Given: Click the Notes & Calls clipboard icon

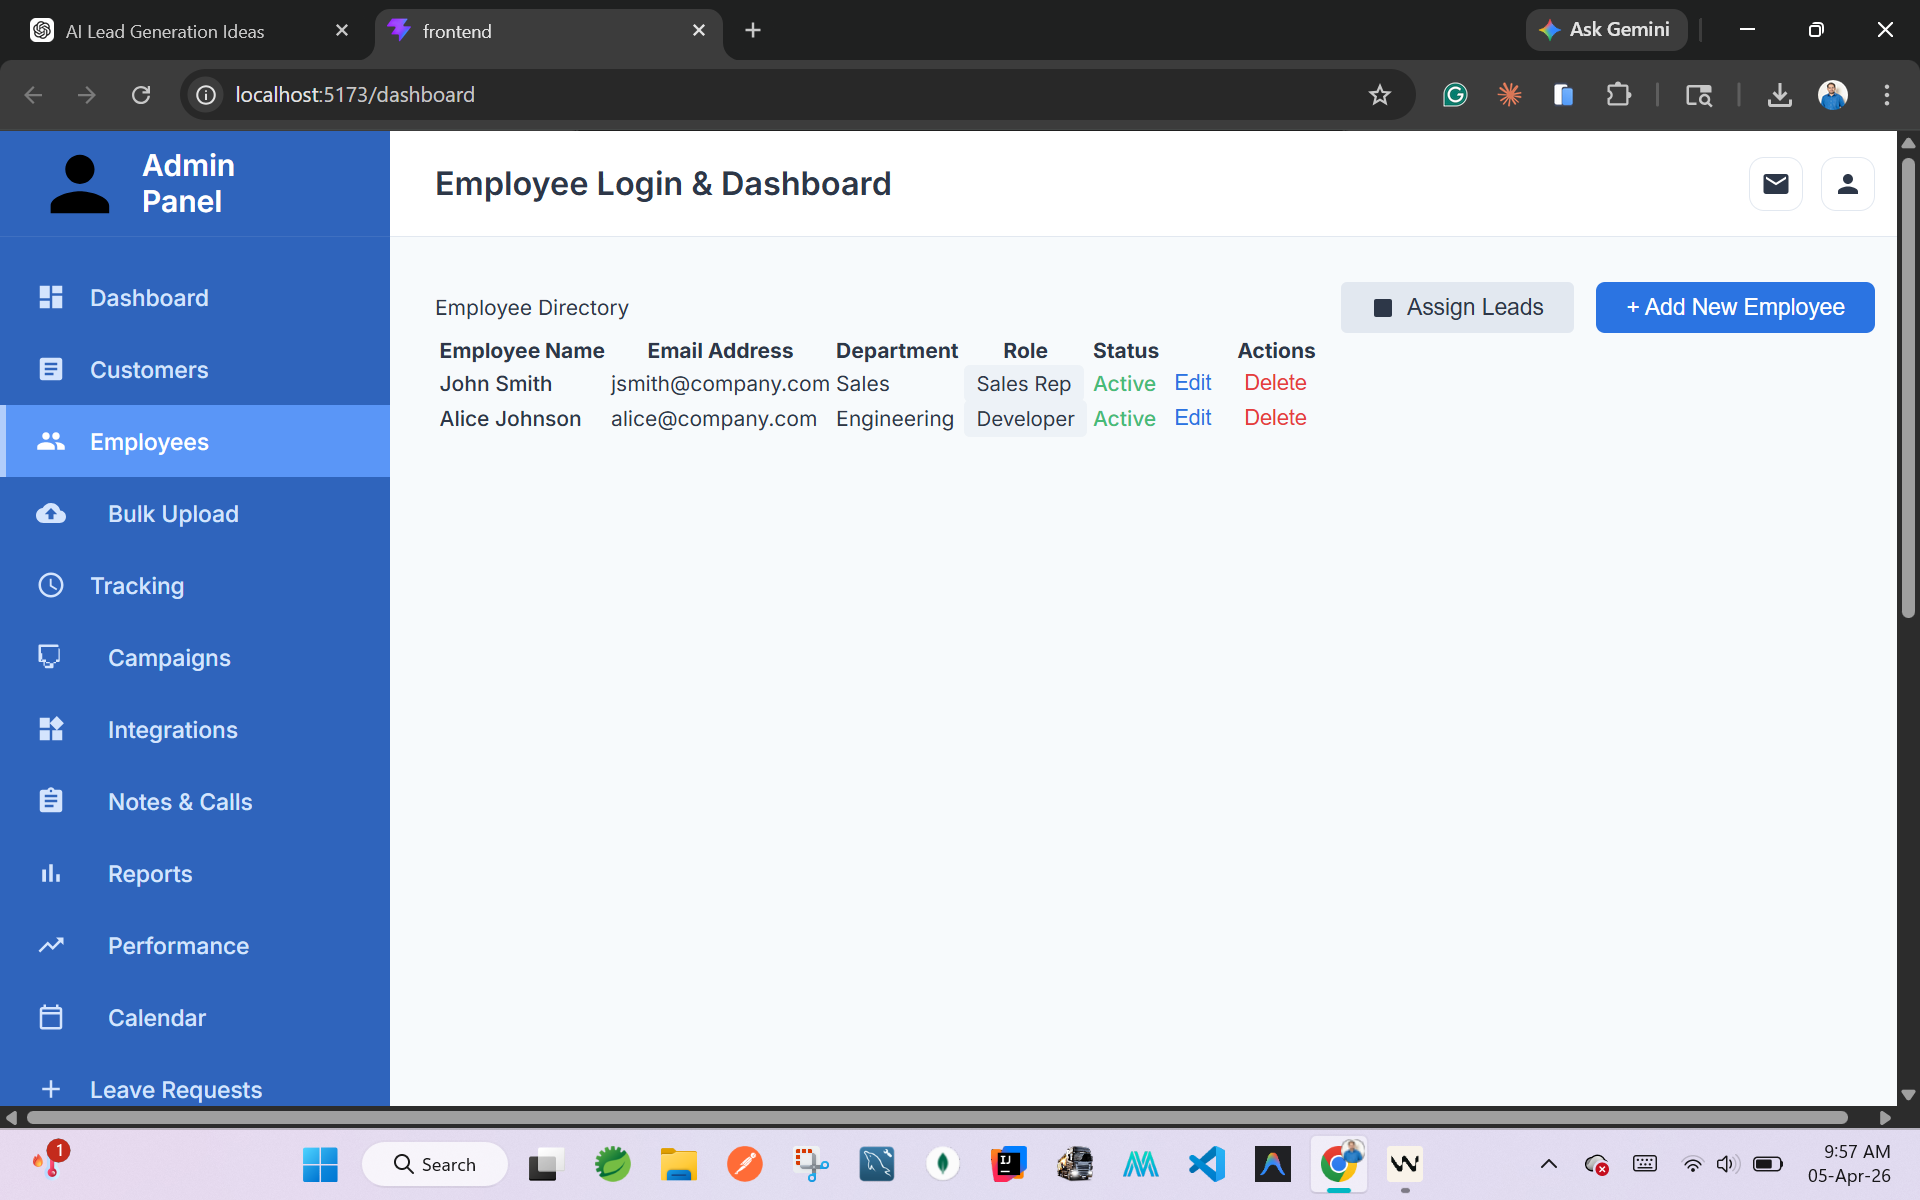Looking at the screenshot, I should coord(51,801).
